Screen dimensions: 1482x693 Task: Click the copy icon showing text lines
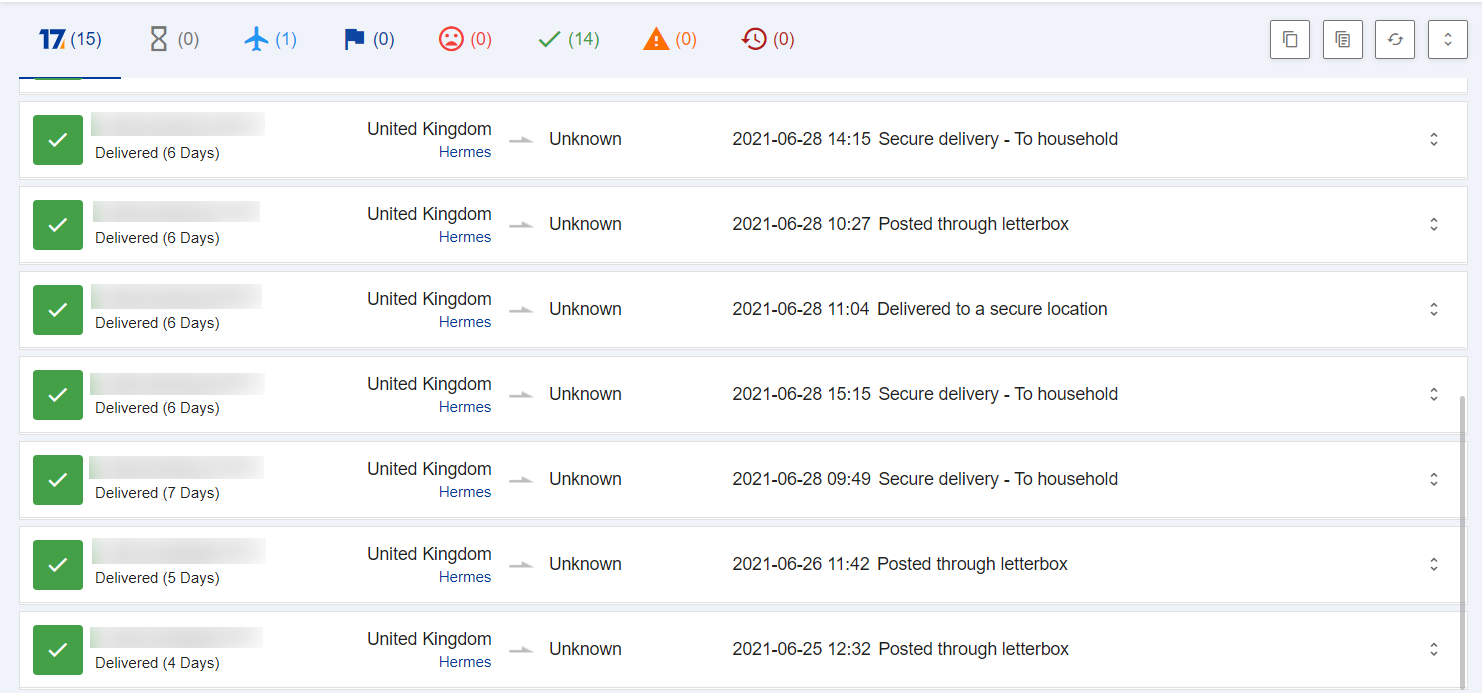point(1343,40)
